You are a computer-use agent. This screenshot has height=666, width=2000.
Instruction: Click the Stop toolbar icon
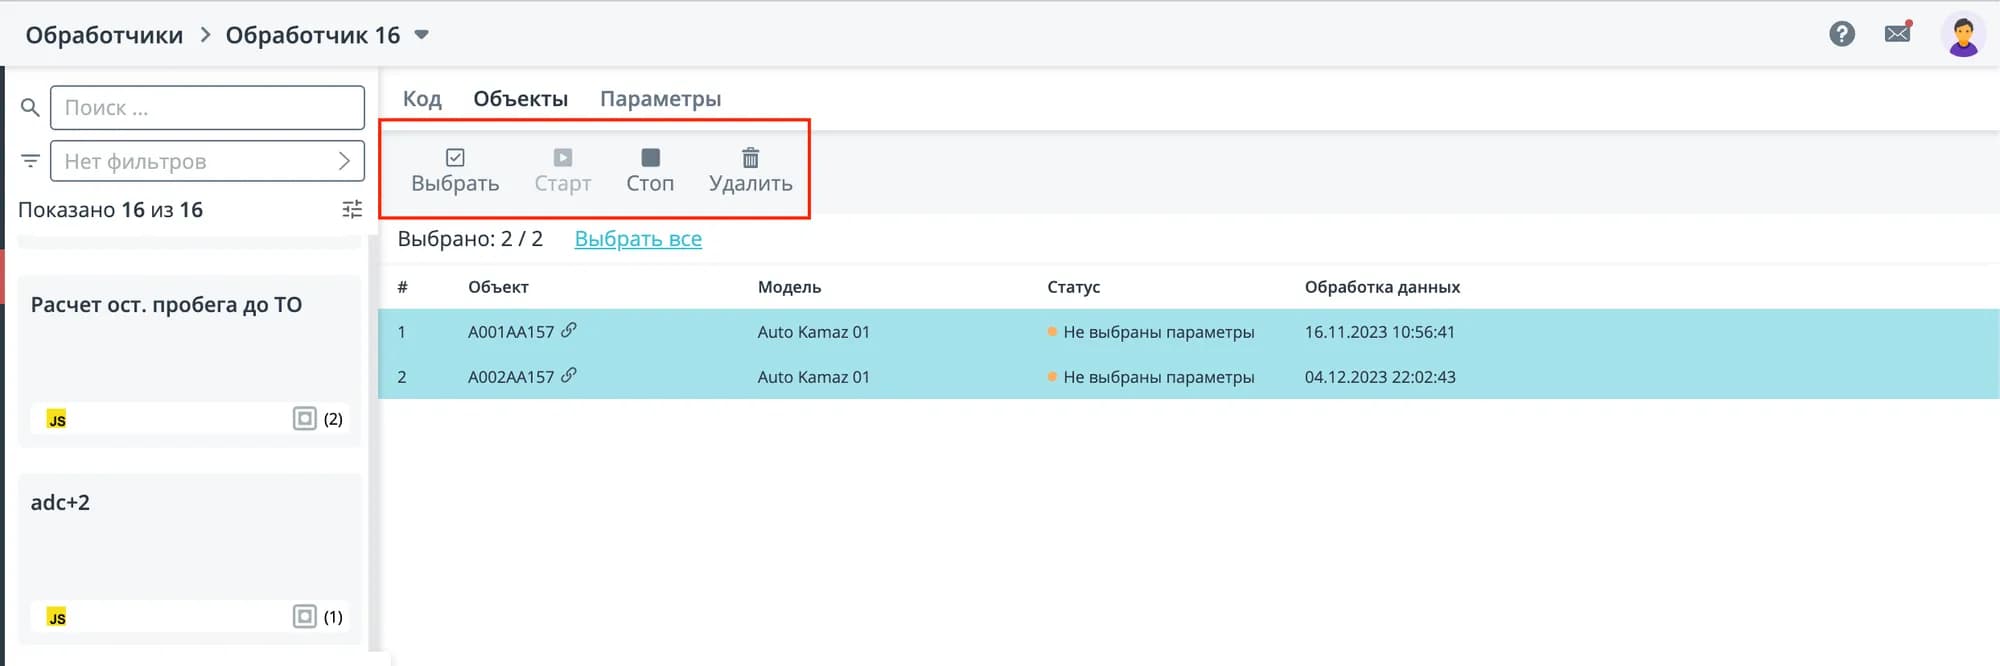point(650,158)
